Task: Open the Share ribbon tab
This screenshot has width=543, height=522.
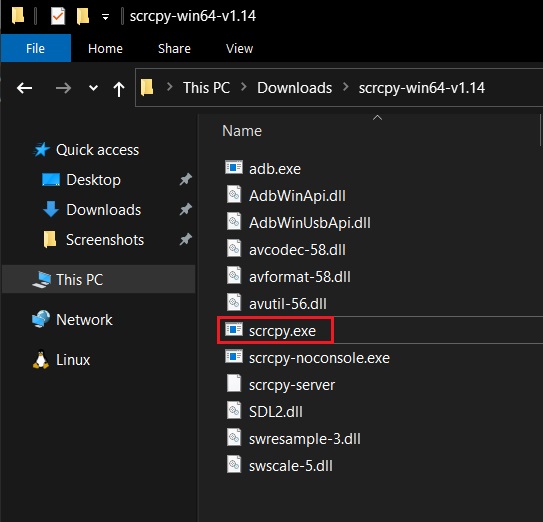Action: [x=174, y=48]
